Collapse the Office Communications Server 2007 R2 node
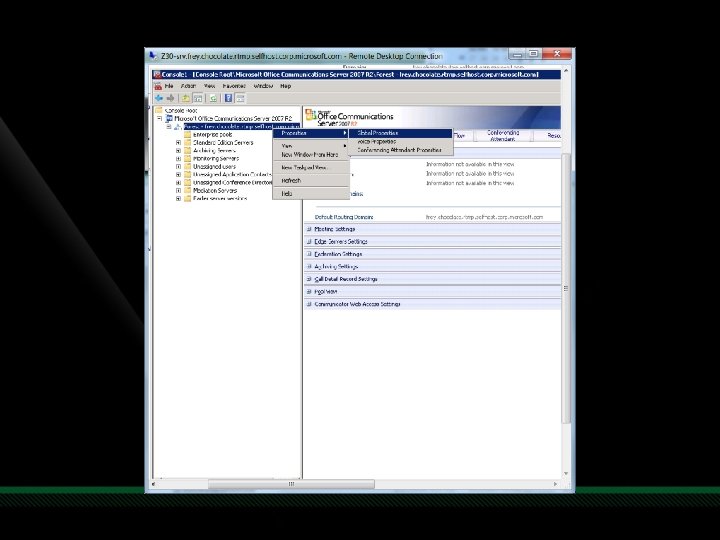 (x=160, y=118)
